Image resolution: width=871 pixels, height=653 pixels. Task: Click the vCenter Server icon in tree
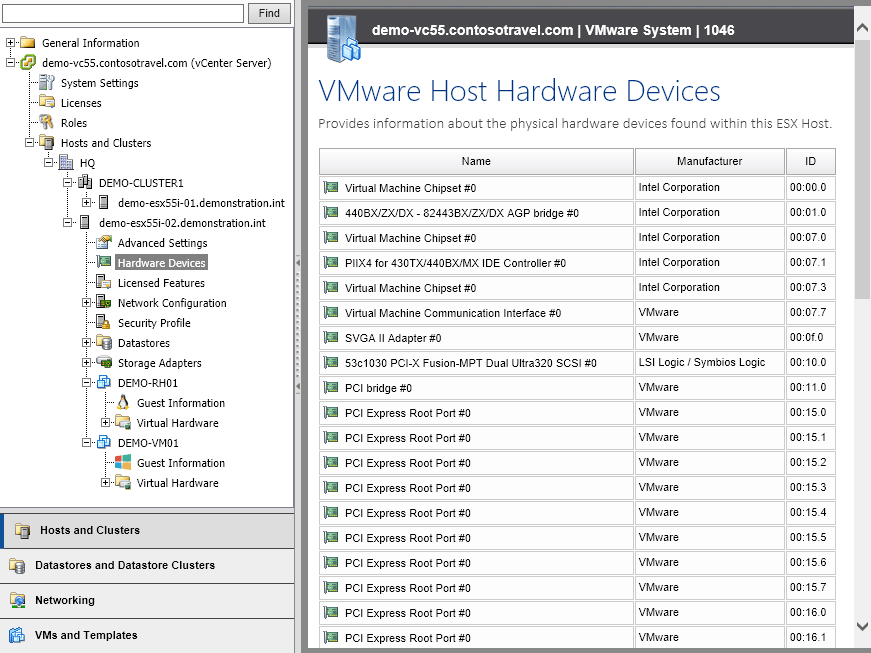point(28,62)
